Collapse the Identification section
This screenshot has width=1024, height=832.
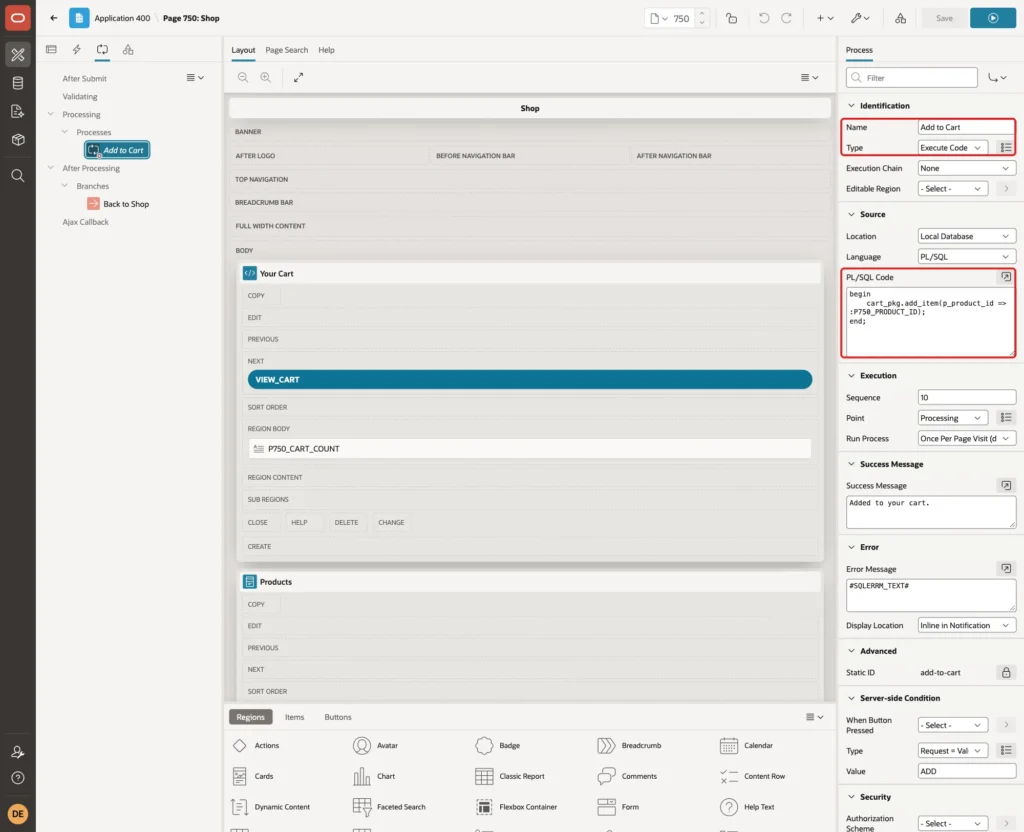851,106
